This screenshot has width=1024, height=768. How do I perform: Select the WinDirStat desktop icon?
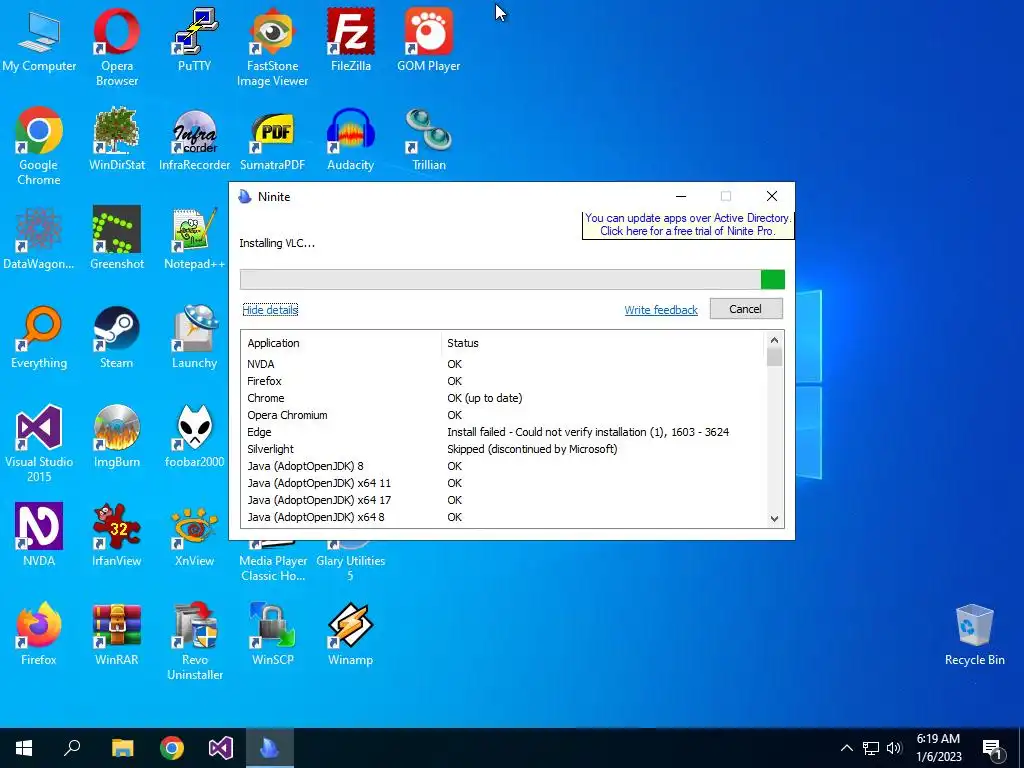point(116,139)
